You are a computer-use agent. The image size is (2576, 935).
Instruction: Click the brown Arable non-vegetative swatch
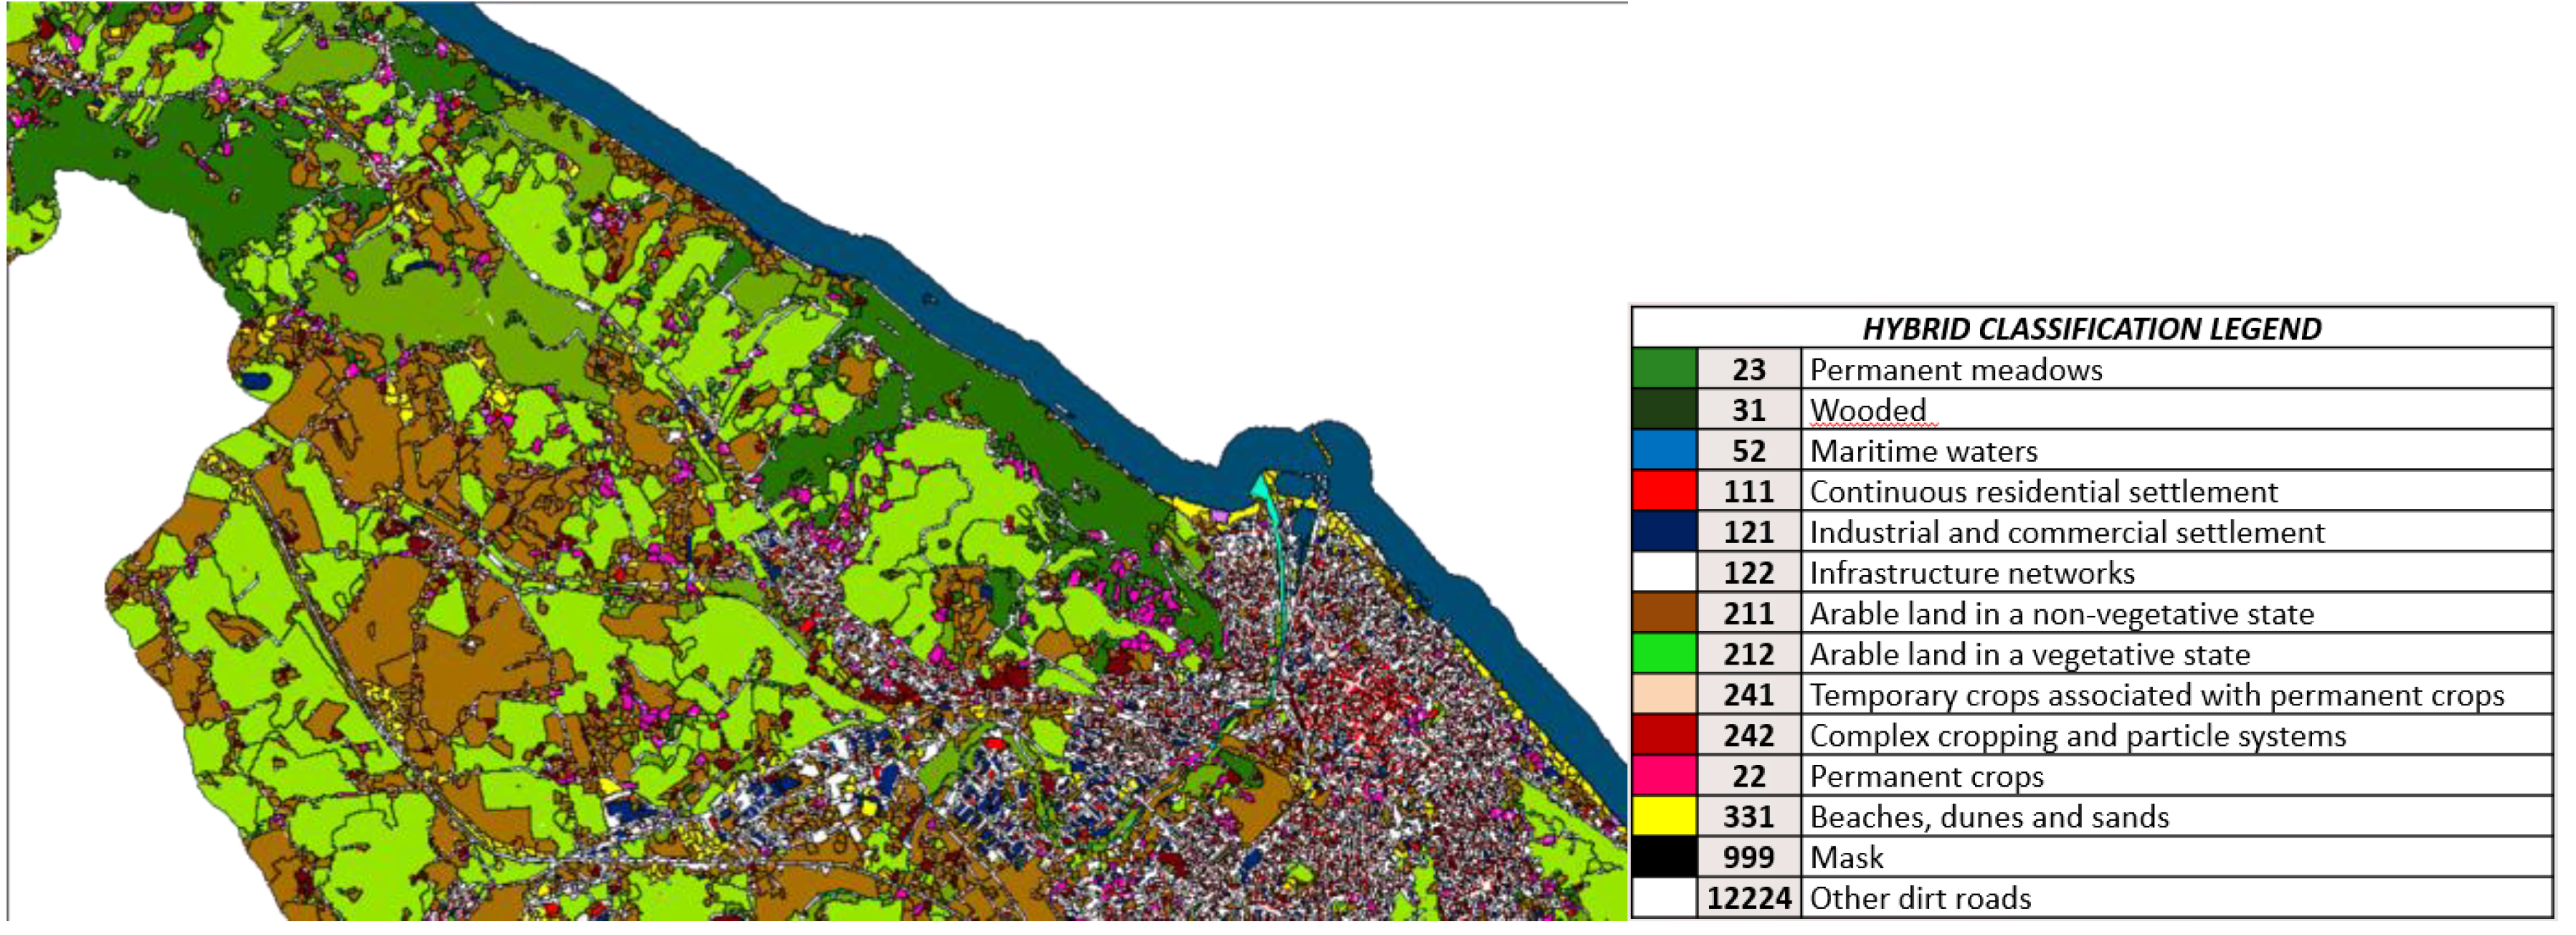click(x=1664, y=613)
